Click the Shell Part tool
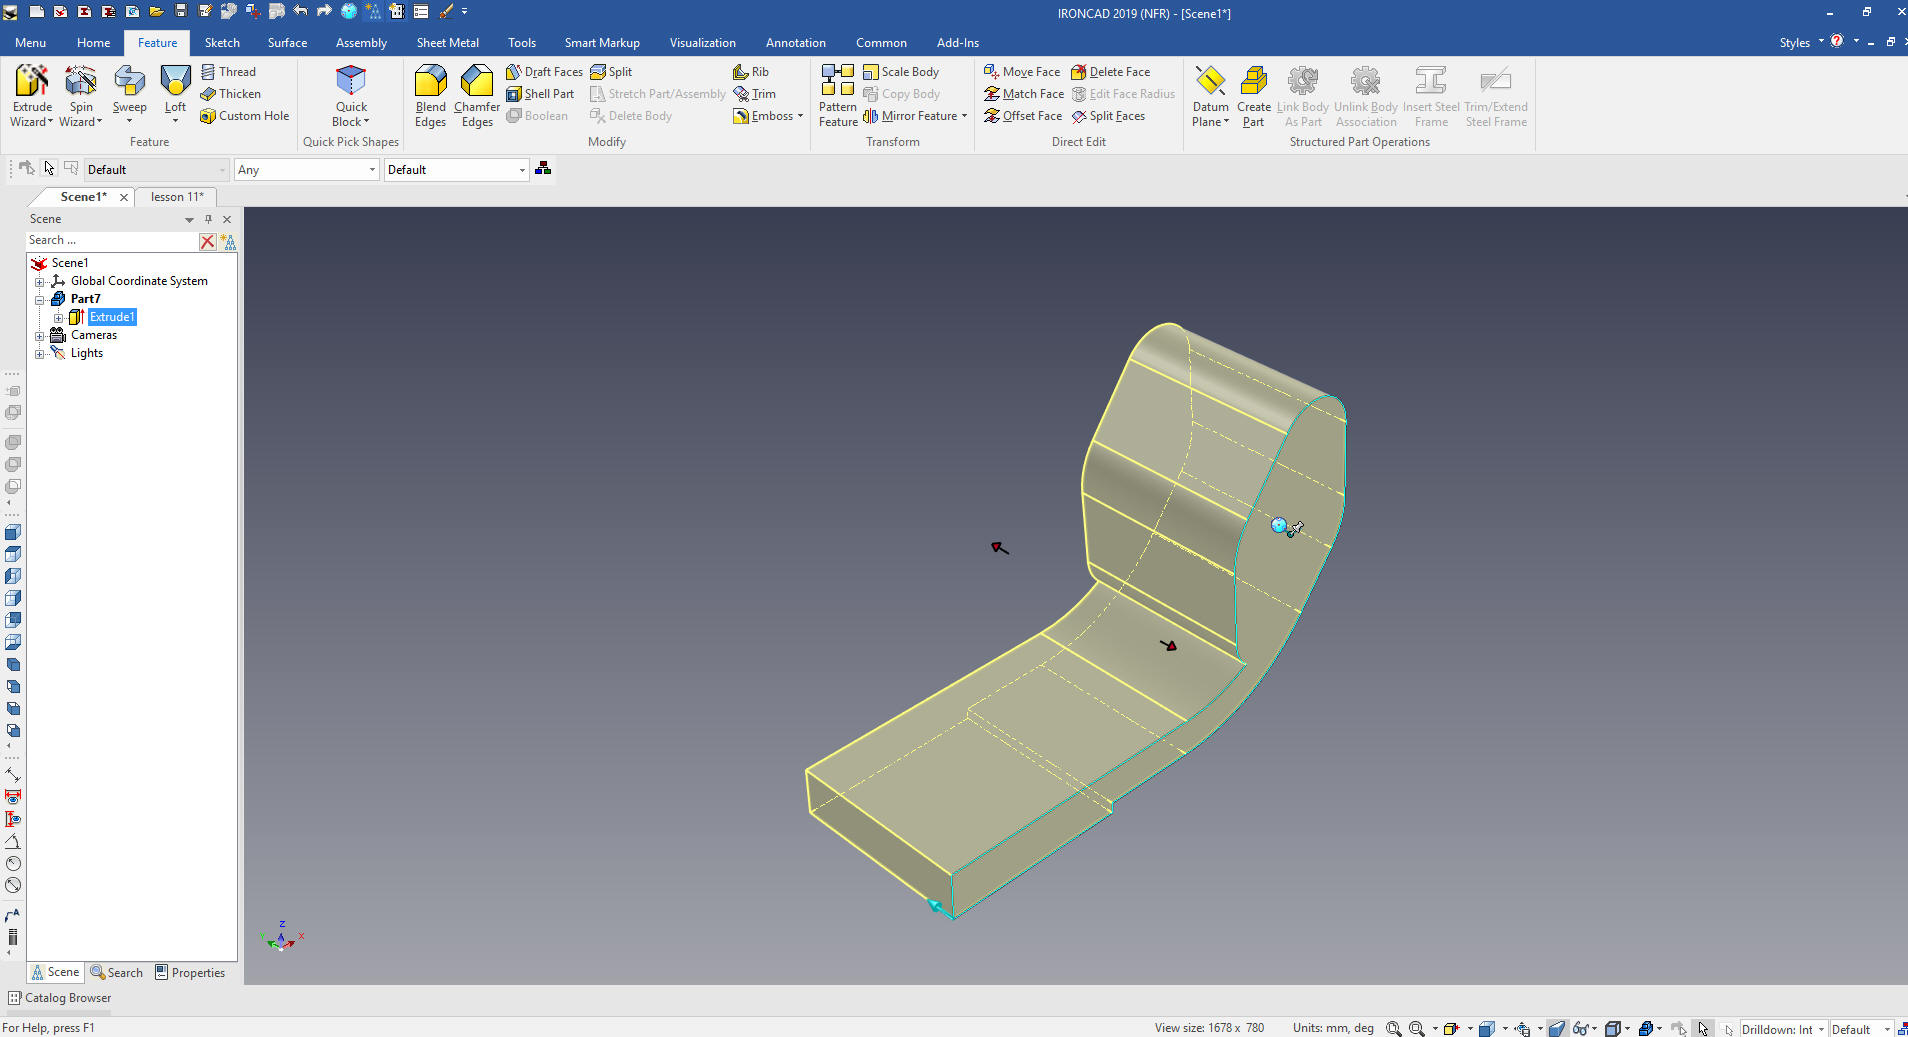The width and height of the screenshot is (1908, 1037). coord(540,94)
